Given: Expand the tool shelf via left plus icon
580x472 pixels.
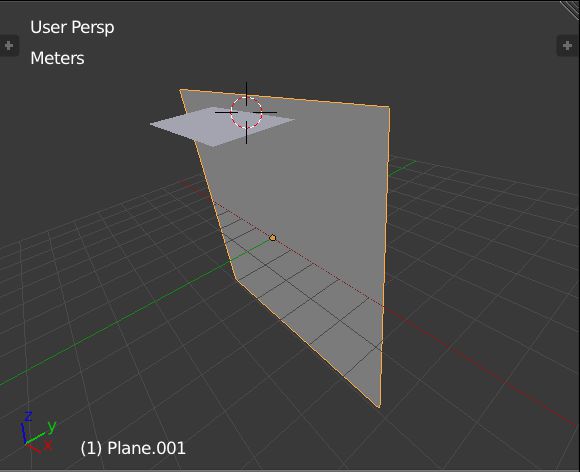Looking at the screenshot, I should pyautogui.click(x=9, y=45).
